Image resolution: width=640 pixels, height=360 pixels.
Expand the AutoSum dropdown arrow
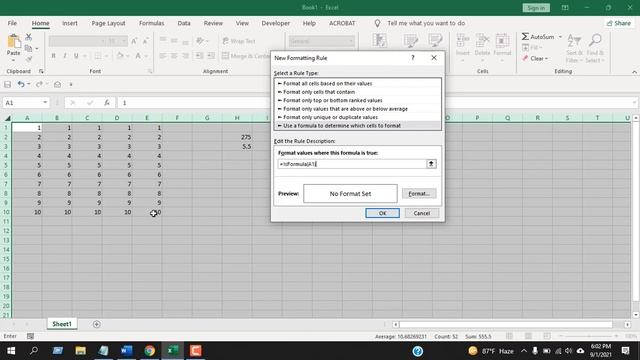click(560, 37)
